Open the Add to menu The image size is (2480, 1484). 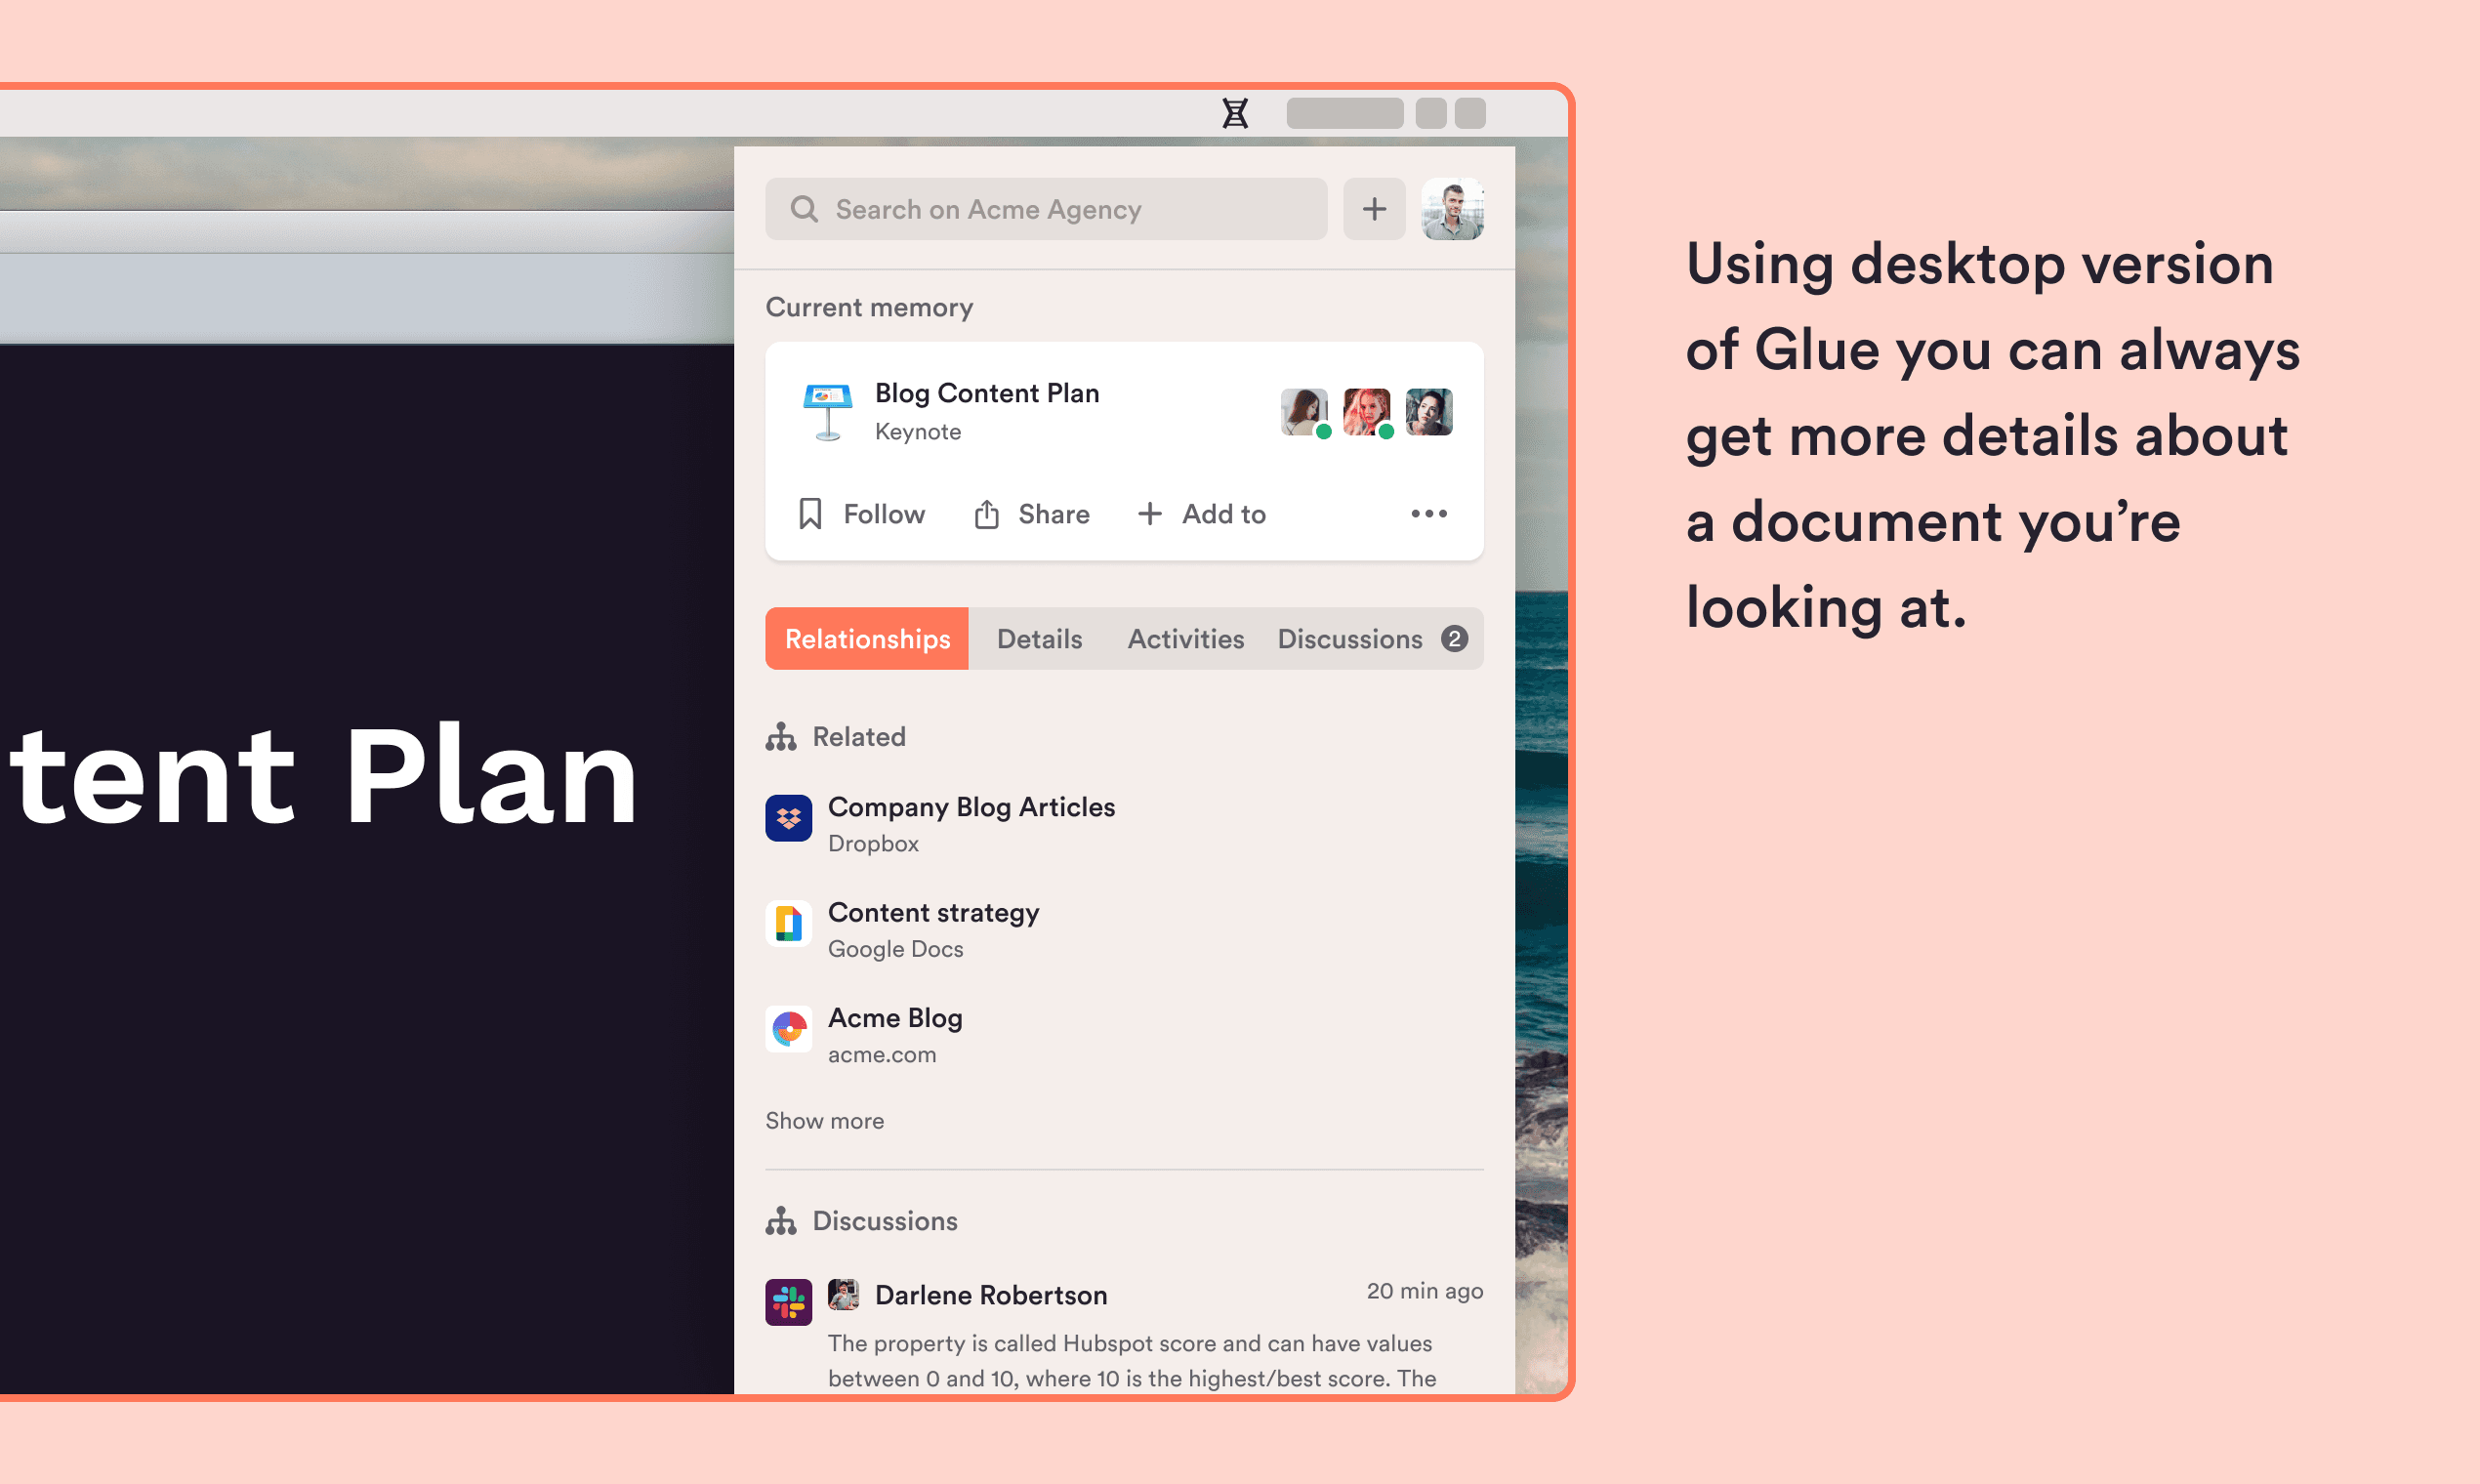click(x=1202, y=514)
